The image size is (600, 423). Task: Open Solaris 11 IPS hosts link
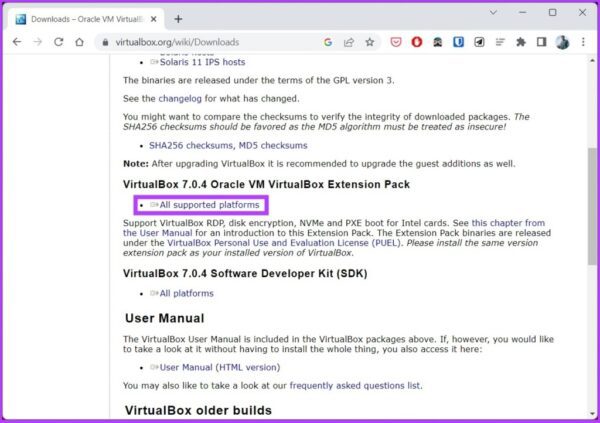click(202, 62)
